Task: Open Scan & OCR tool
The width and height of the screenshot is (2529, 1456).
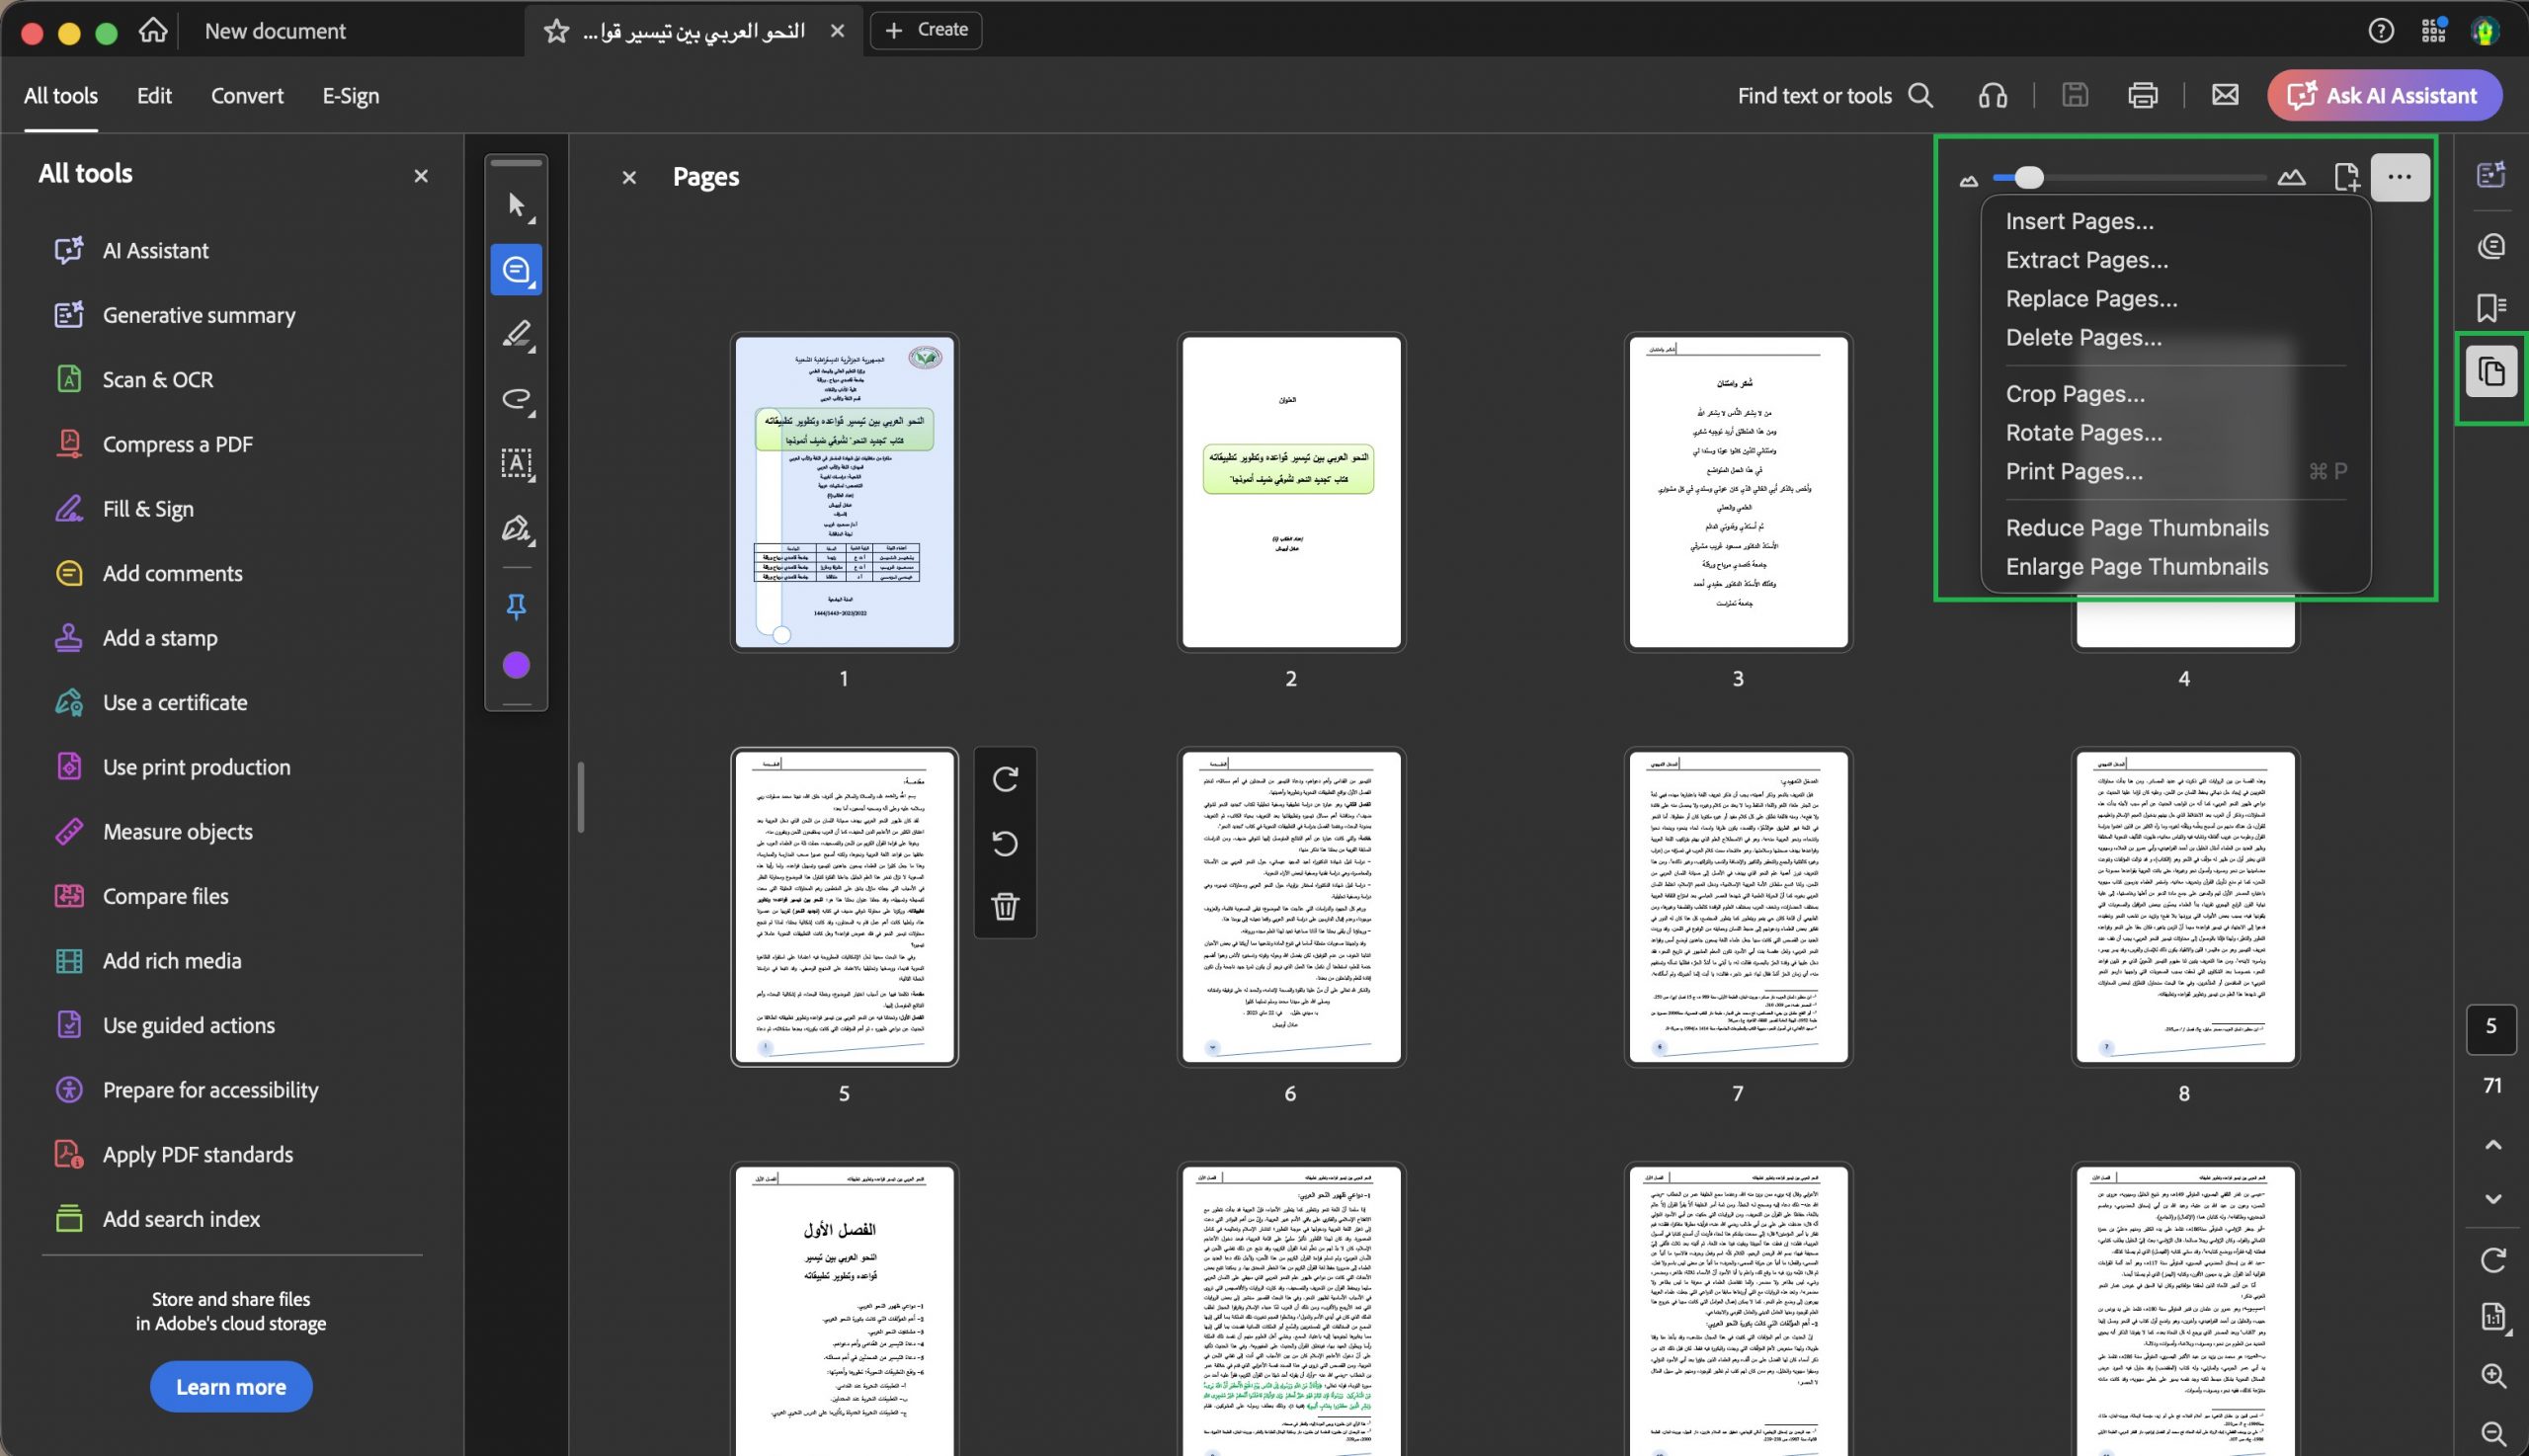Action: 134,380
